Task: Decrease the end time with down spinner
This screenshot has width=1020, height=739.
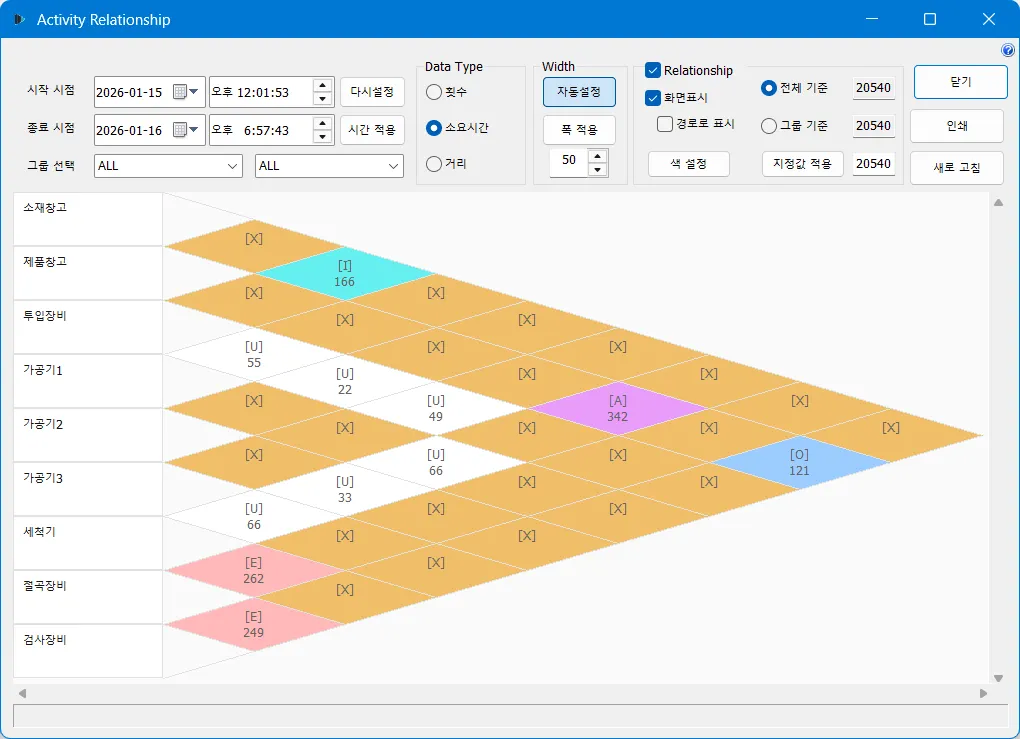Action: (x=322, y=137)
